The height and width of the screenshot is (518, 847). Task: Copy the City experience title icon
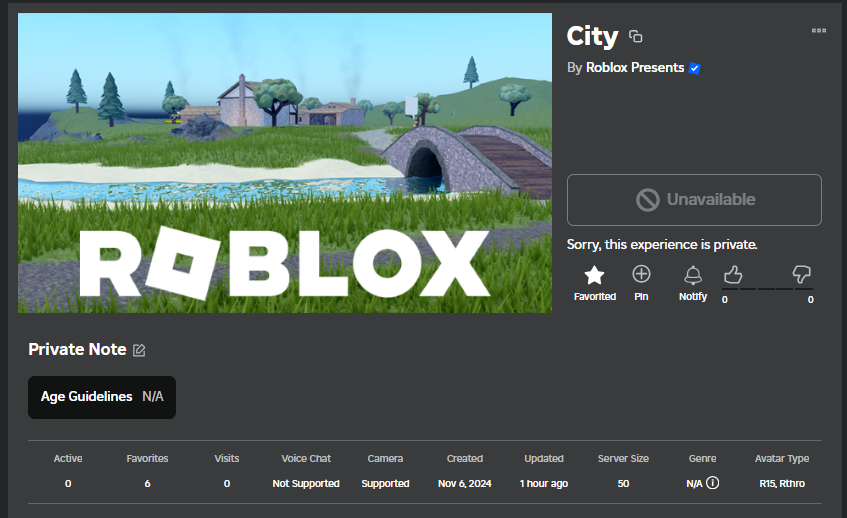pyautogui.click(x=636, y=36)
